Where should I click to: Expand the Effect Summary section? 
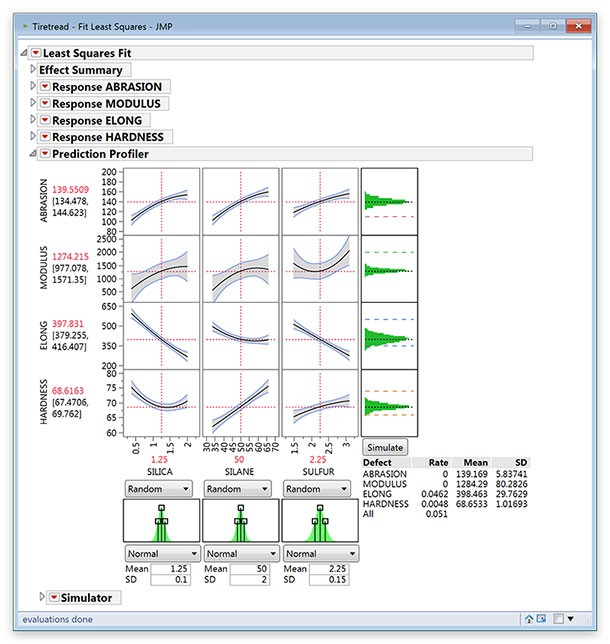pos(33,70)
